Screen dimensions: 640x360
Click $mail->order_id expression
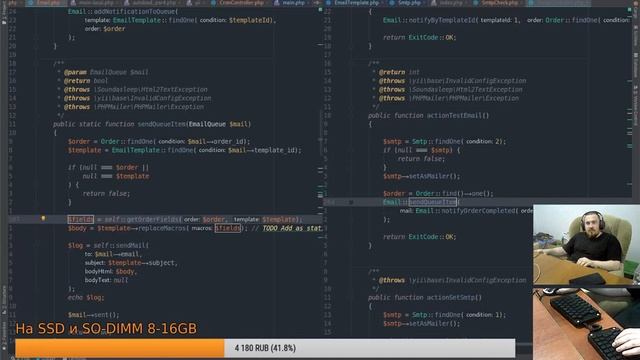point(217,142)
